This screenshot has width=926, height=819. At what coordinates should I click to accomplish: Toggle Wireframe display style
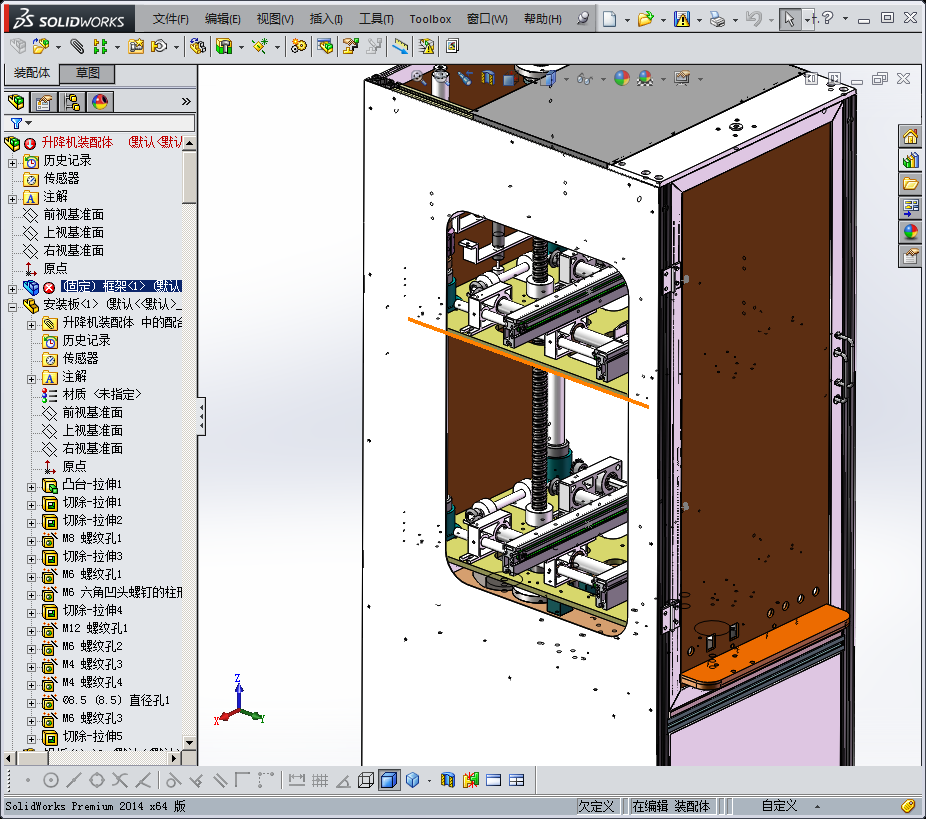pos(366,780)
